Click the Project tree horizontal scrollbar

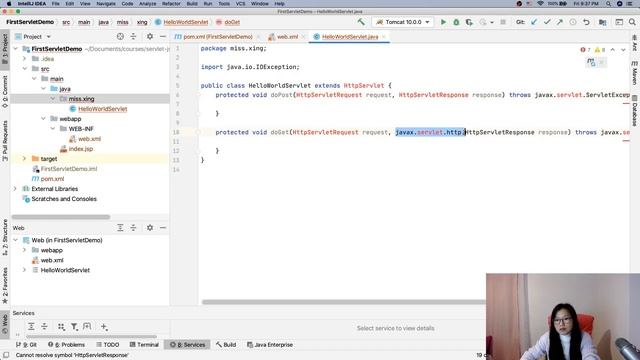pos(61,217)
